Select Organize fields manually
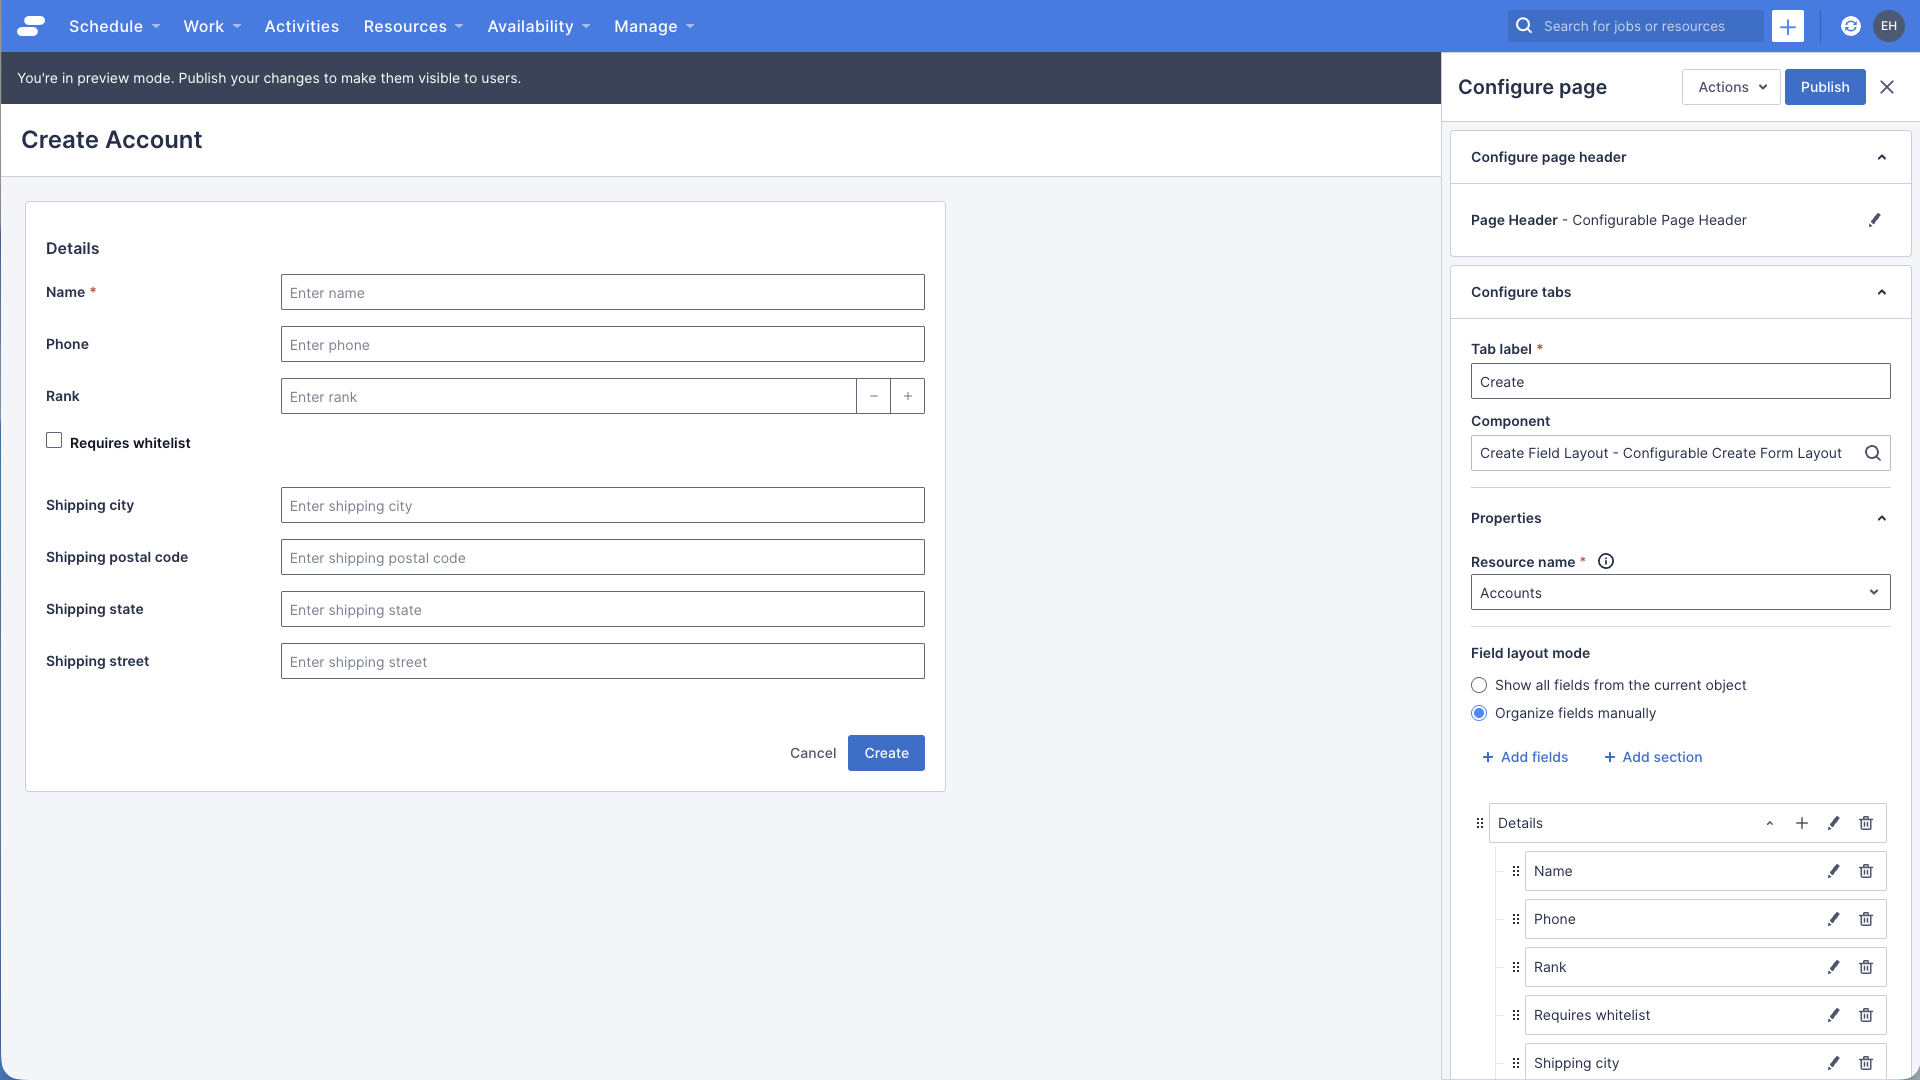The width and height of the screenshot is (1920, 1080). pyautogui.click(x=1479, y=713)
